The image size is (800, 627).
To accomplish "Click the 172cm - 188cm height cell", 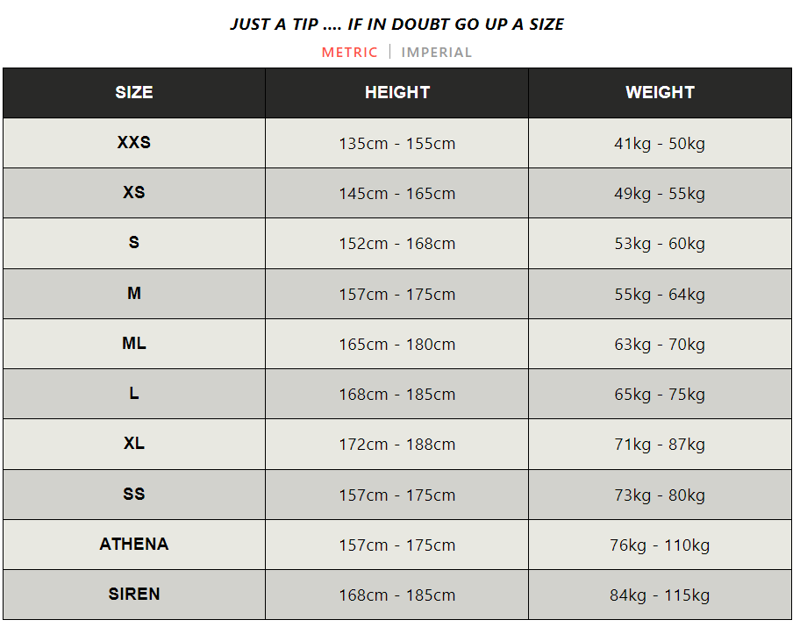I will [397, 444].
